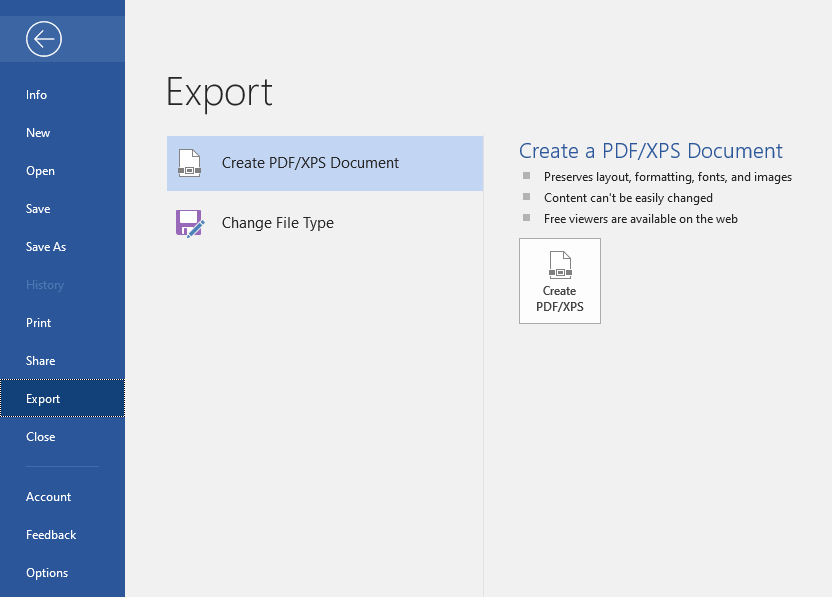
Task: Select the Create PDF/XPS Document export option
Action: (310, 163)
